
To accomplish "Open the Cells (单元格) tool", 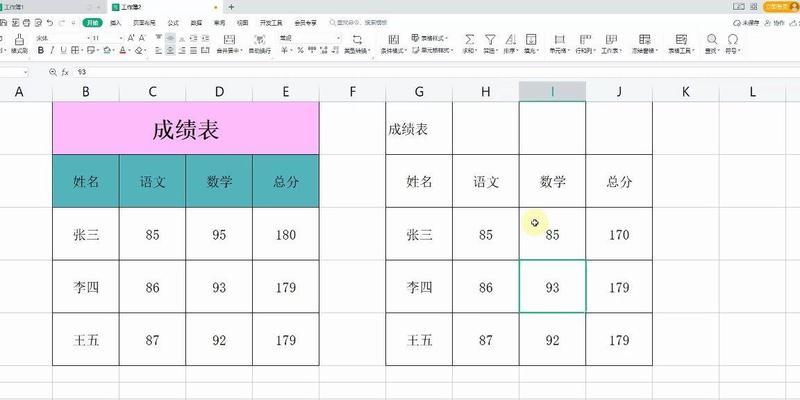I will (560, 44).
